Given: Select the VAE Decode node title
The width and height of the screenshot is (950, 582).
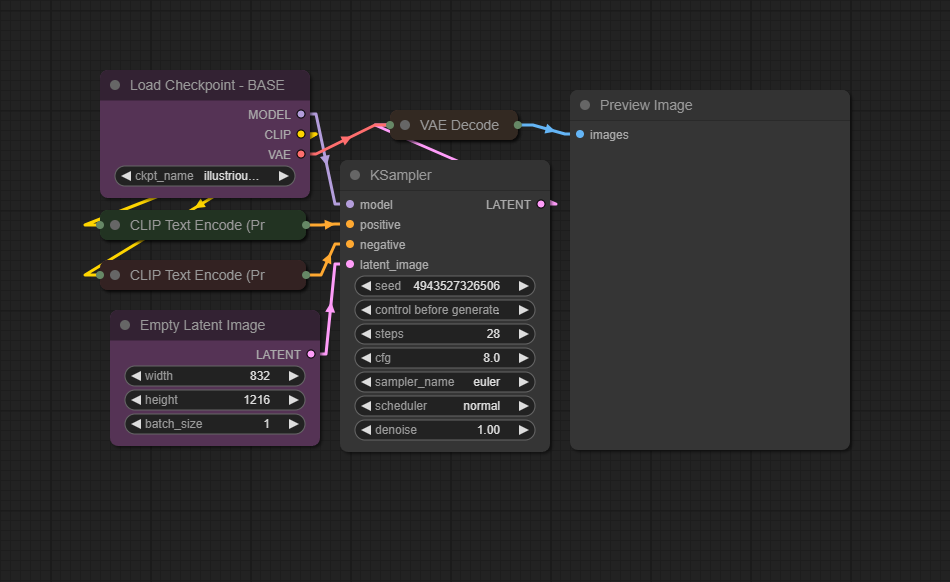Looking at the screenshot, I should coord(459,125).
